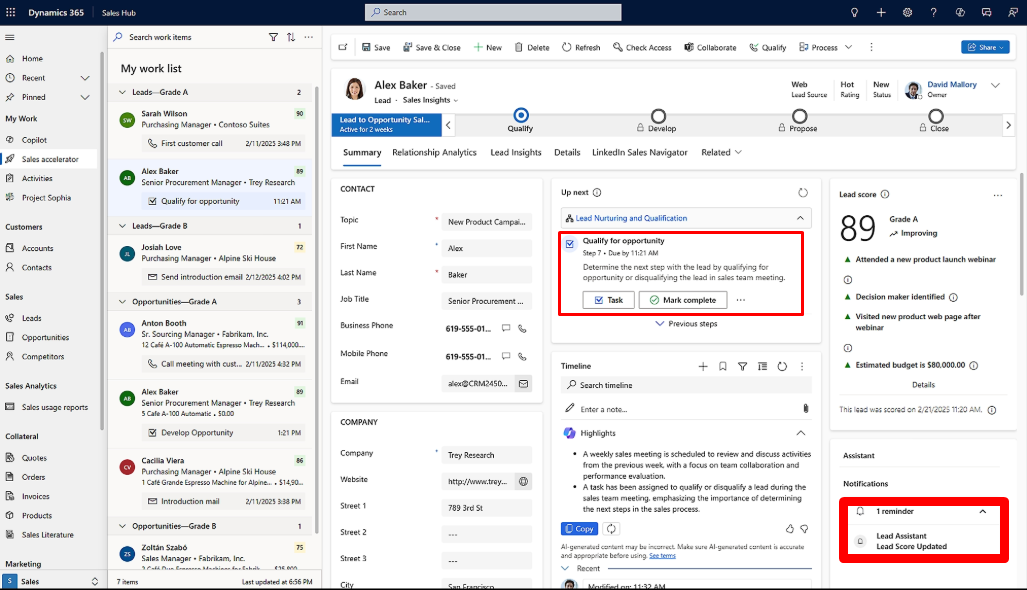Toggle the Qualify for opportunity step checkbox
The width and height of the screenshot is (1027, 590).
[x=570, y=243]
